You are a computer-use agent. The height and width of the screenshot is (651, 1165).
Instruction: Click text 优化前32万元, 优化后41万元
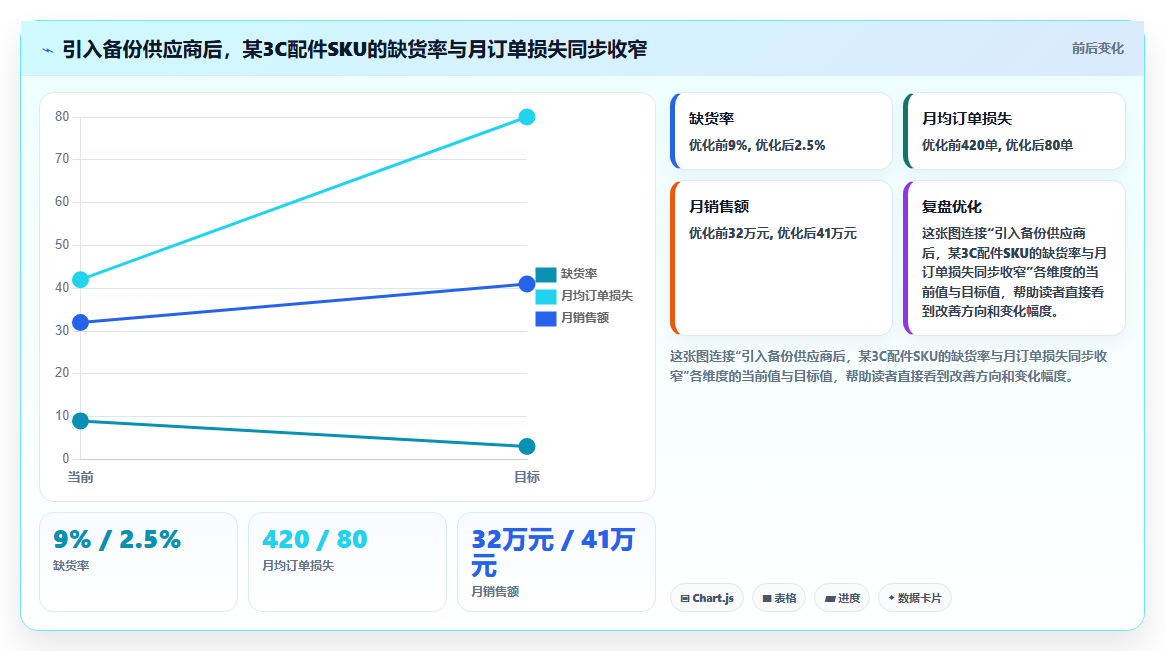[x=772, y=233]
